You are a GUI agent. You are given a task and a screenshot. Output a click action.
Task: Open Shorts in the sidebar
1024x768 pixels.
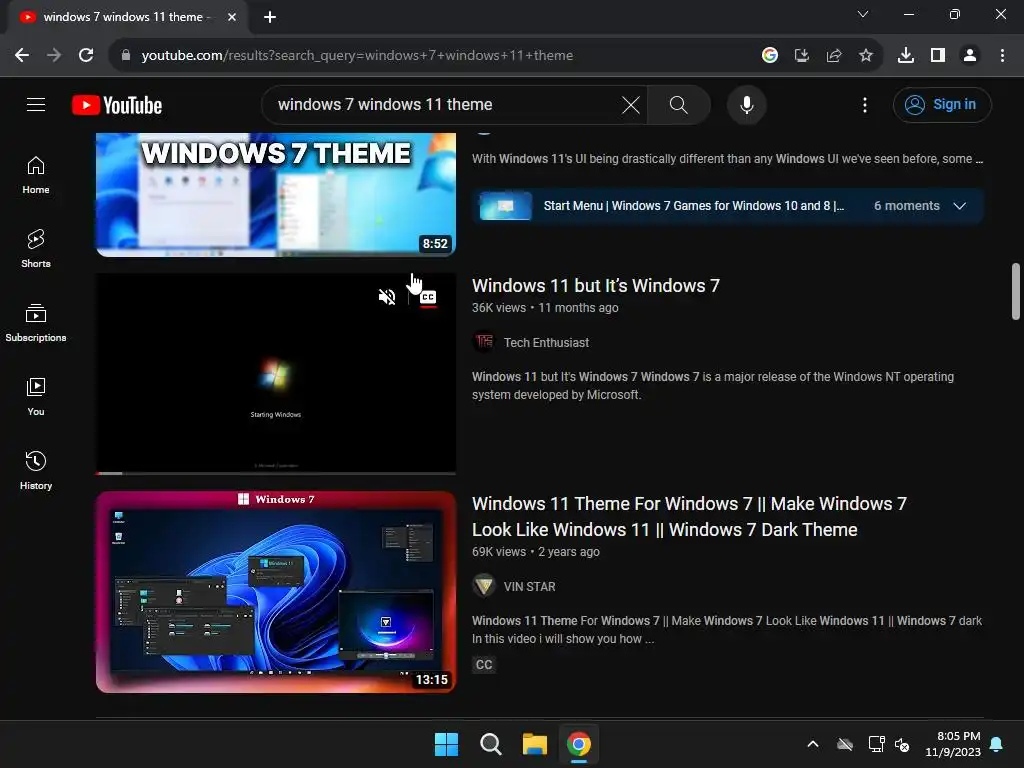36,249
